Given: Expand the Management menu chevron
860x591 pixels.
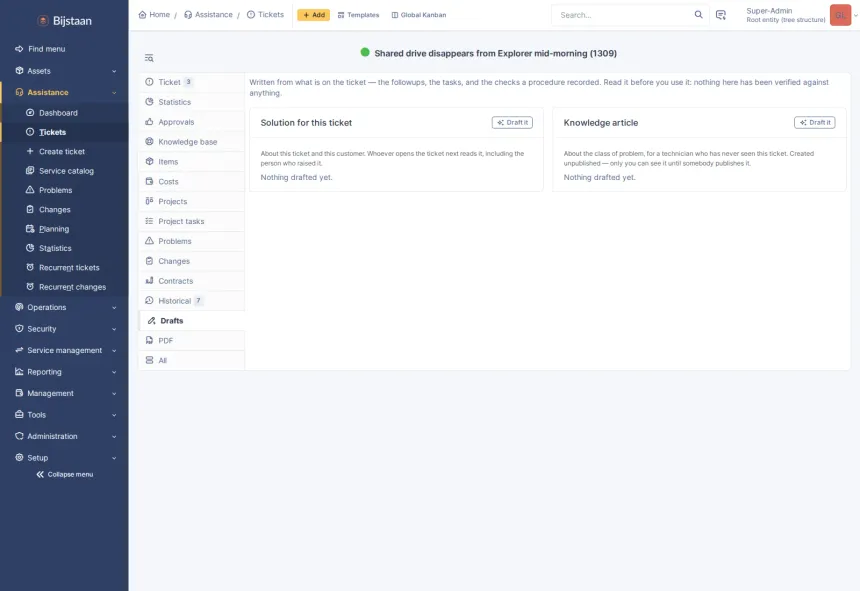Looking at the screenshot, I should [x=114, y=393].
